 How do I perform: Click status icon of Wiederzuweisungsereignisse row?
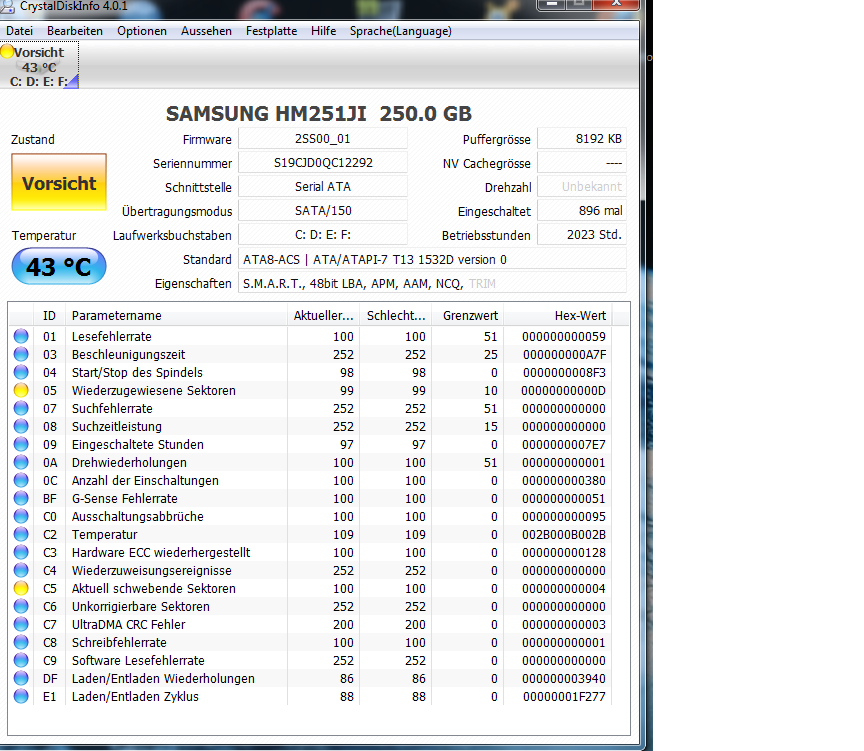(21, 570)
